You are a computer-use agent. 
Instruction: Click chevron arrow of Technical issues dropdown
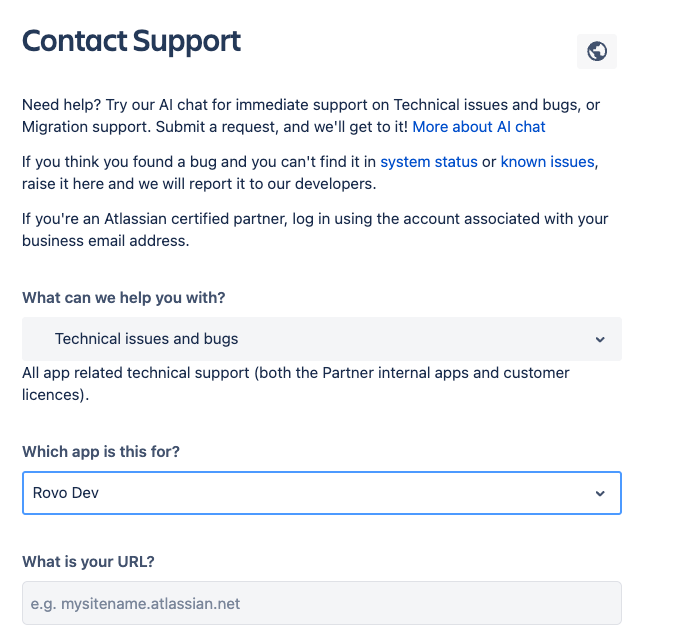pos(600,340)
